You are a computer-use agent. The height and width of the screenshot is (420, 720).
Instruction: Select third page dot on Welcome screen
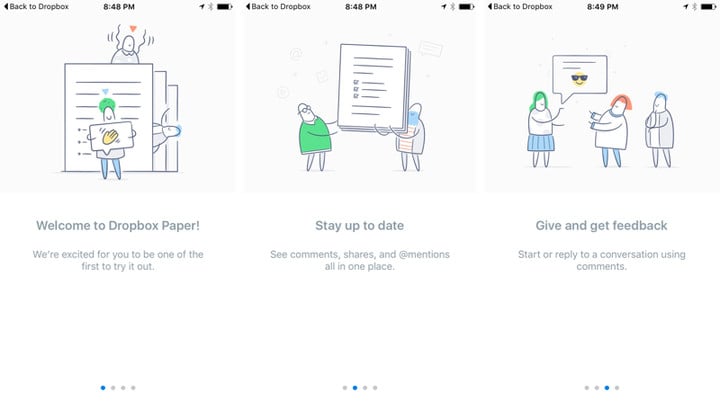tap(123, 388)
